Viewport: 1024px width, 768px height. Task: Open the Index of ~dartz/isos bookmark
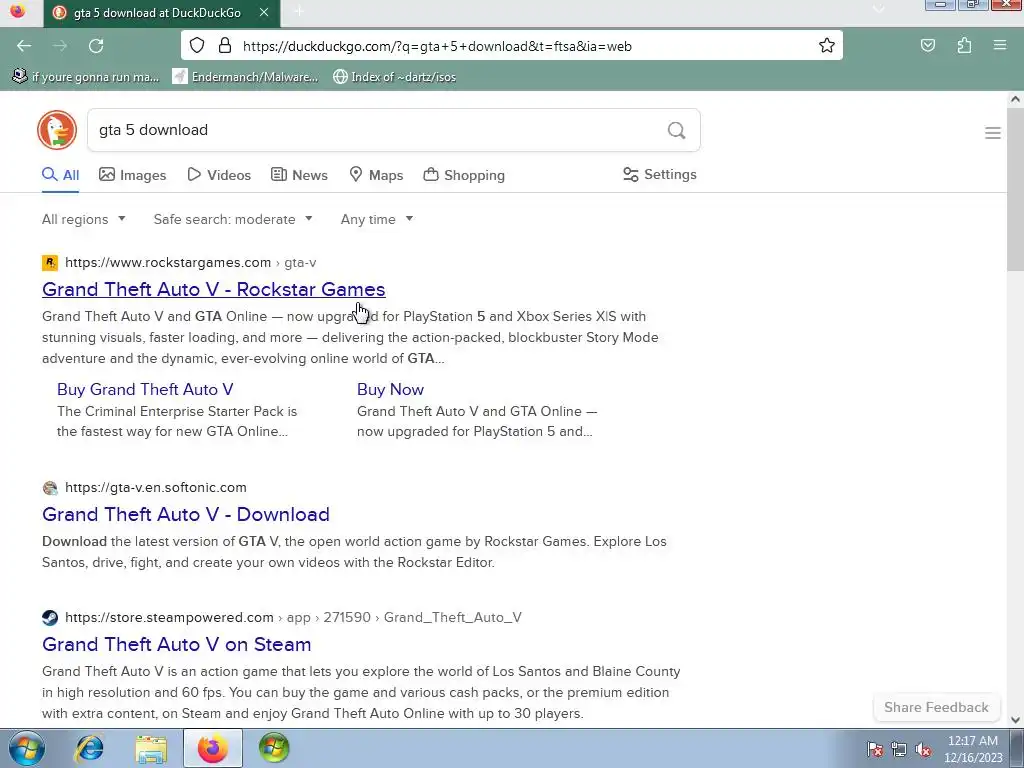click(x=394, y=76)
